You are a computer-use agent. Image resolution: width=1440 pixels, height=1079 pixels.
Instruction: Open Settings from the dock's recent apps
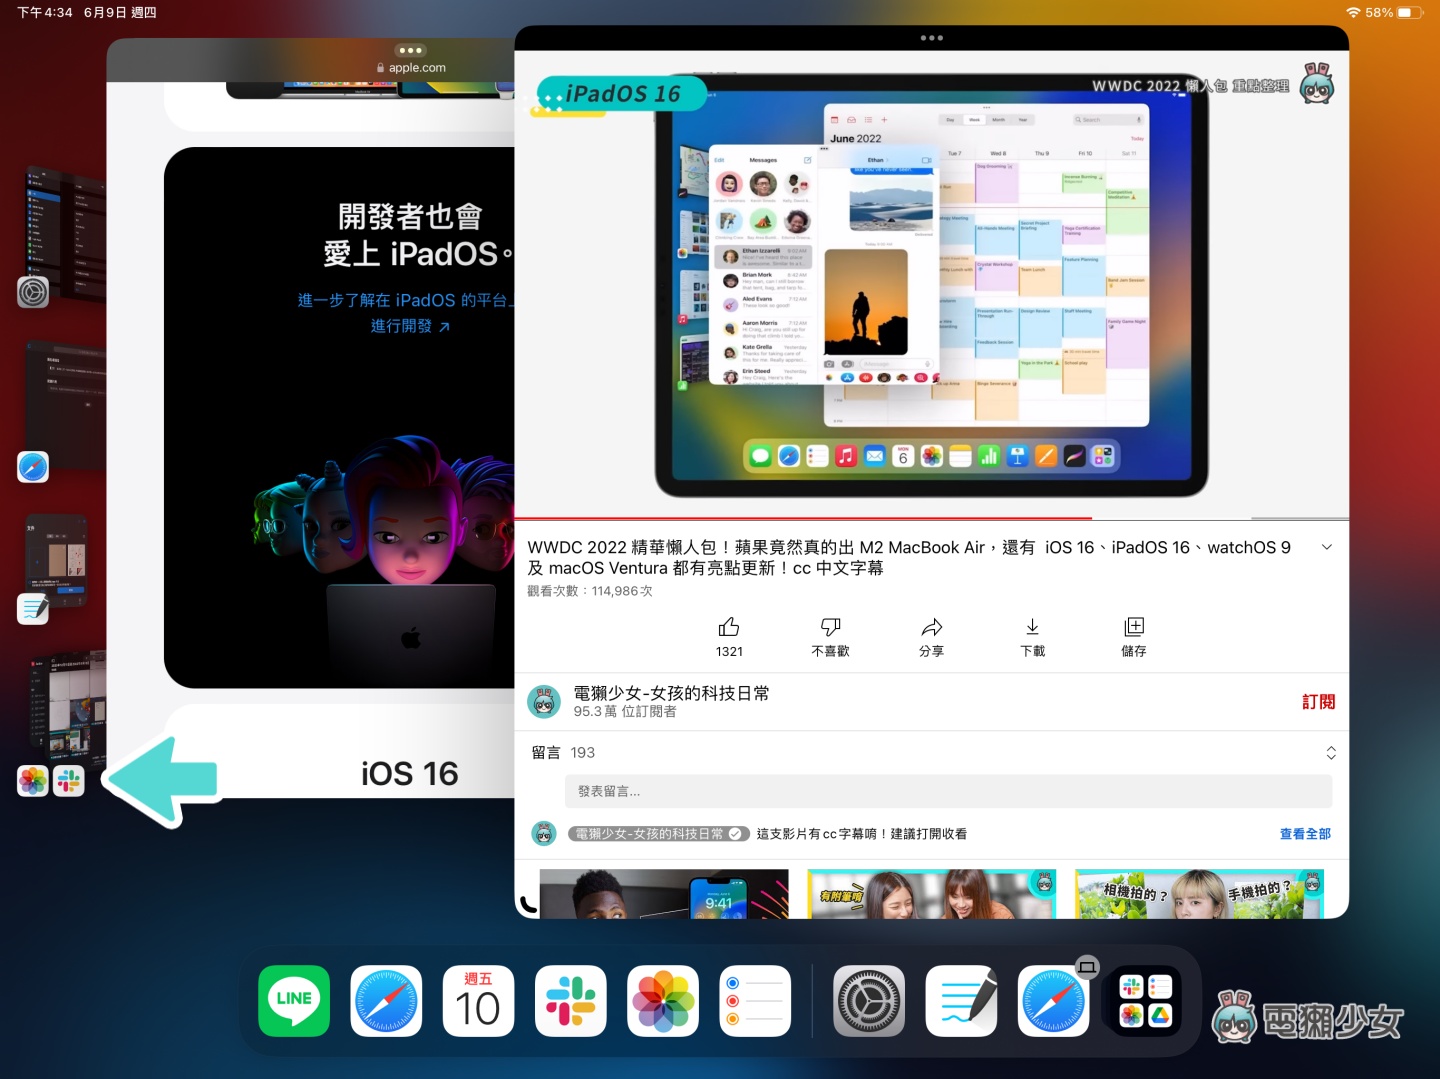pyautogui.click(x=869, y=1001)
